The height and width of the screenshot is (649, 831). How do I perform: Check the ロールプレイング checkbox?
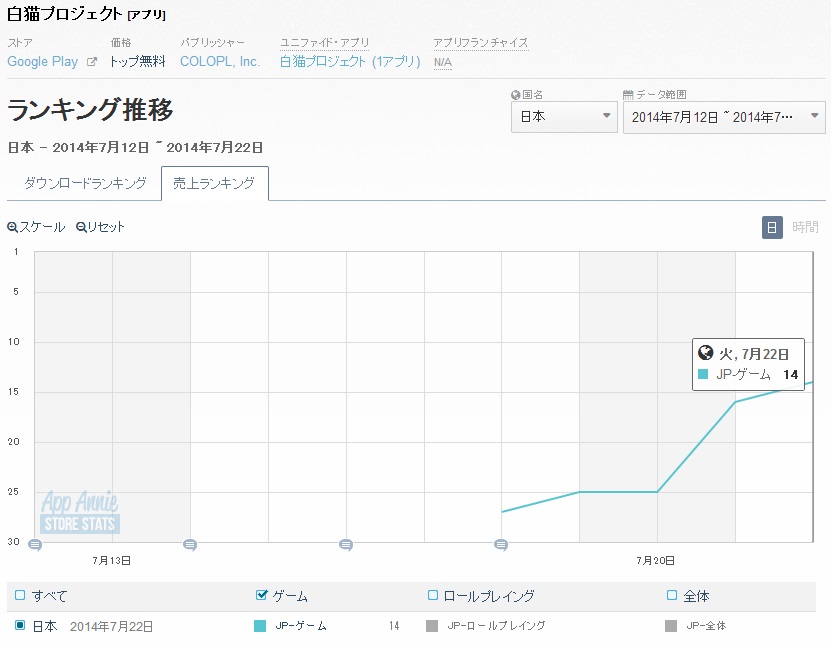pos(432,595)
